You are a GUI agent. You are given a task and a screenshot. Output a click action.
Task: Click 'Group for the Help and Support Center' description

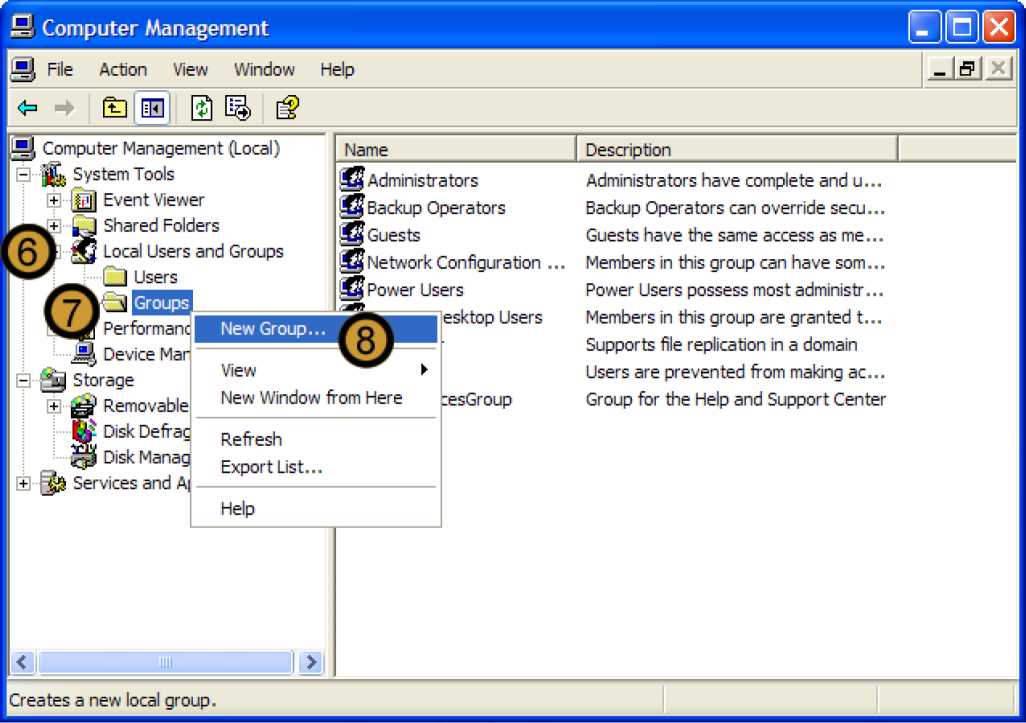point(735,399)
